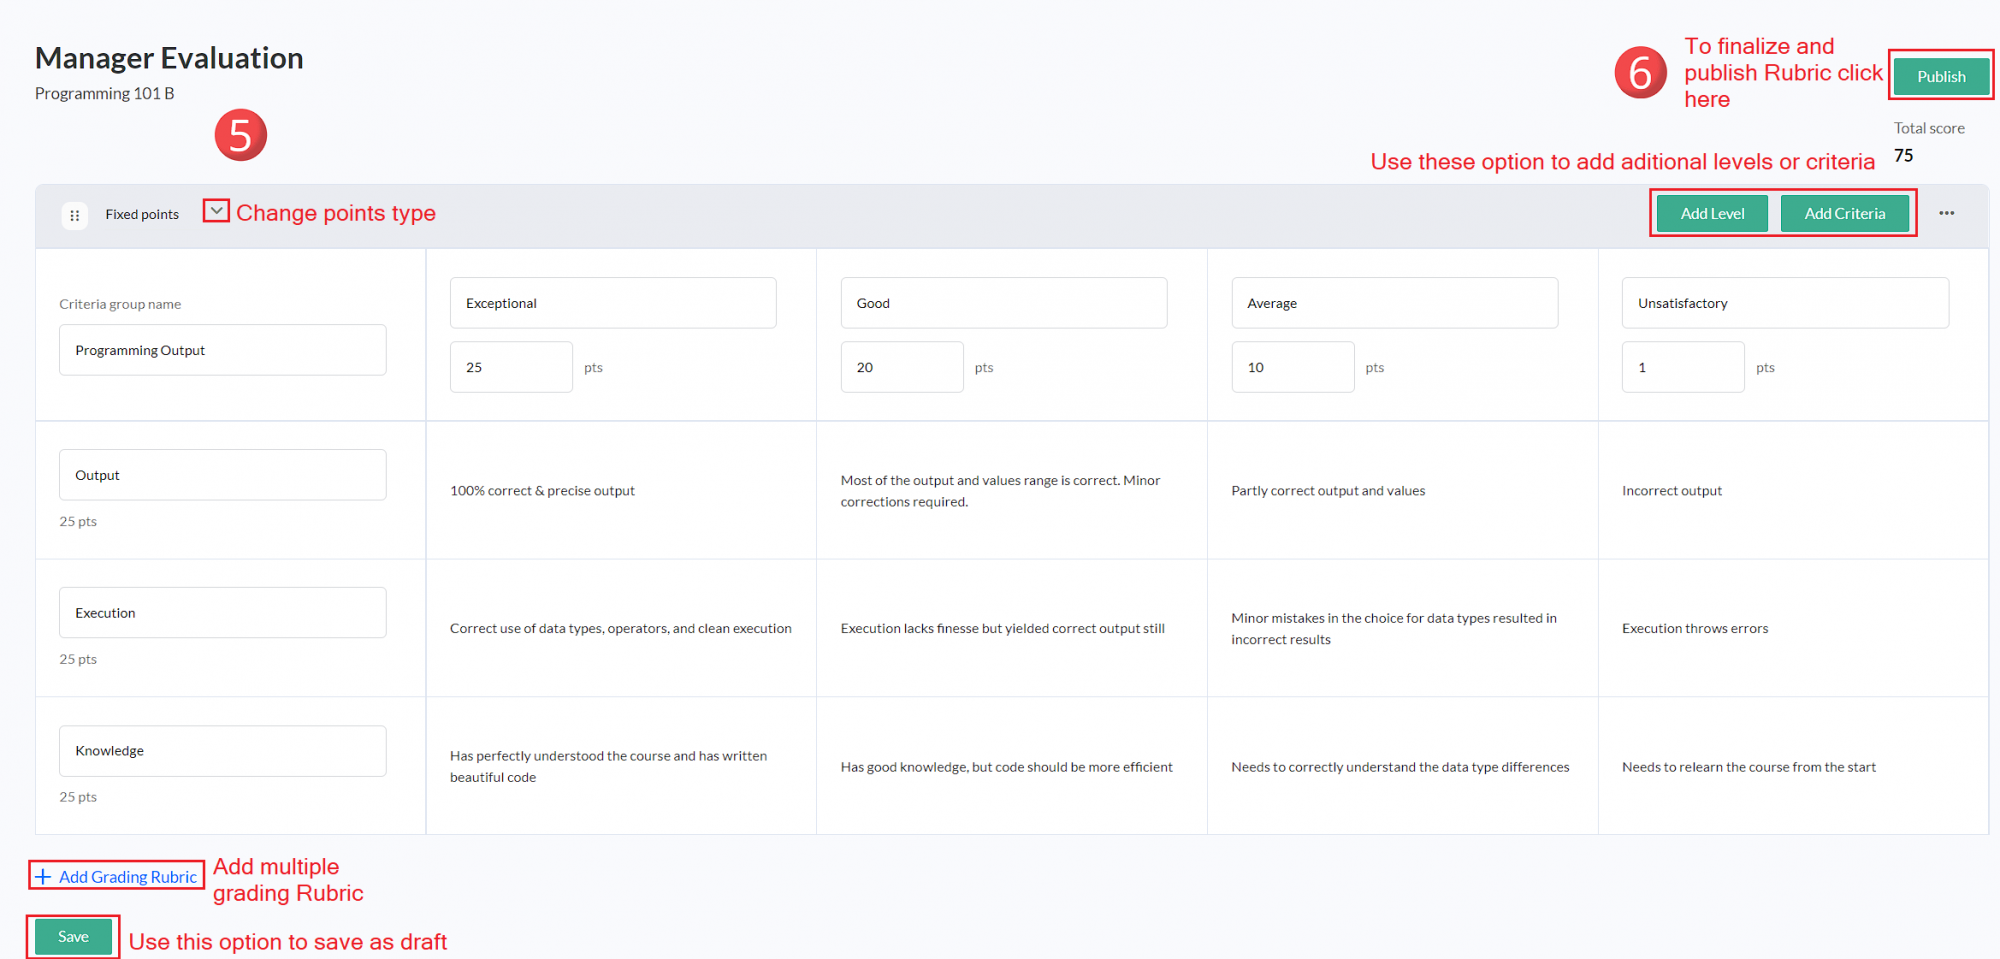Click 'Has perfectly understood the course' description
Viewport: 2000px width, 959px height.
(x=608, y=767)
